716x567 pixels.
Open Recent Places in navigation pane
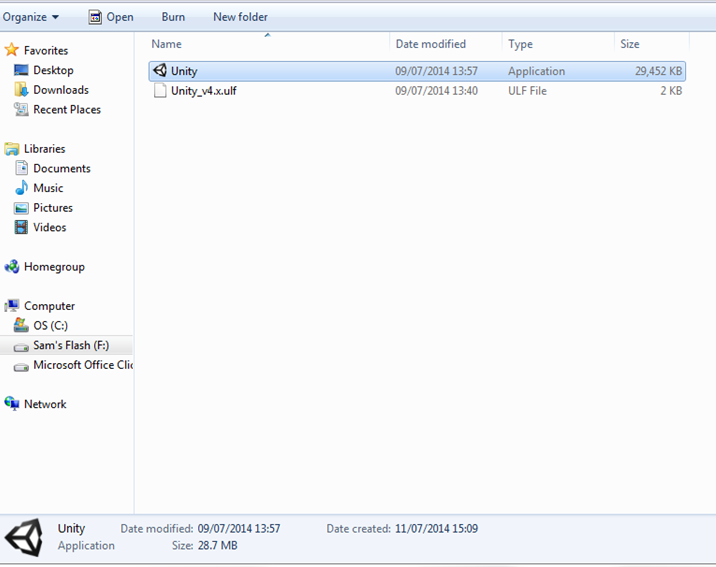tap(67, 110)
